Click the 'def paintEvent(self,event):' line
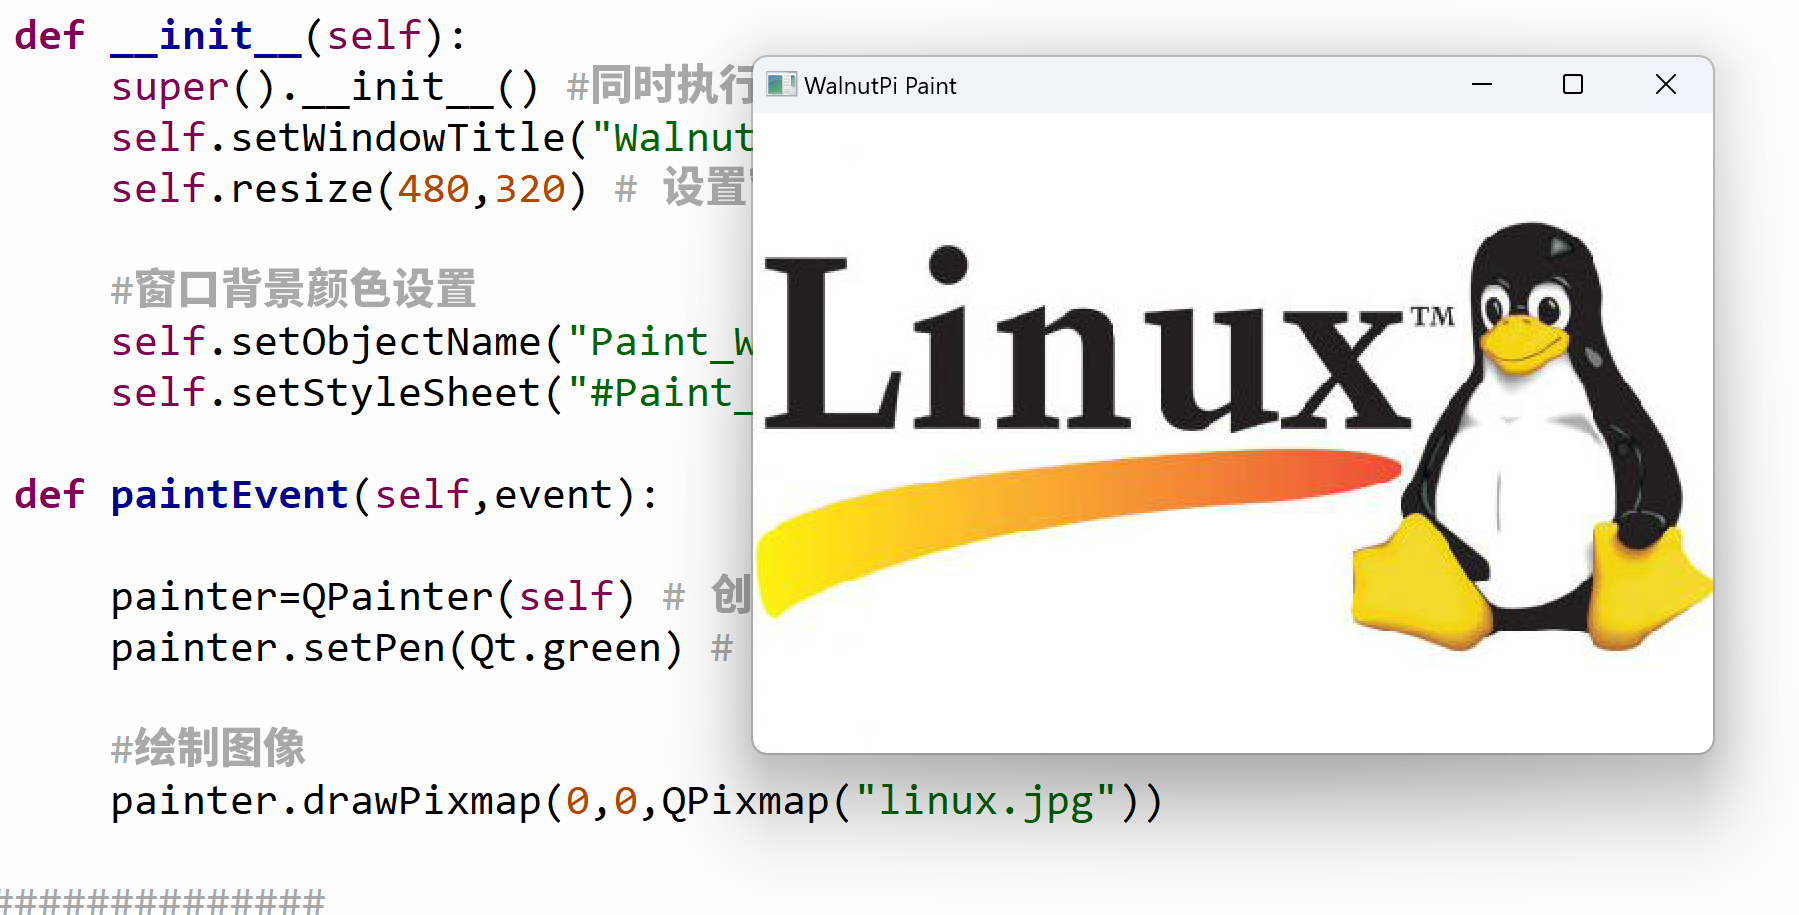 point(336,495)
